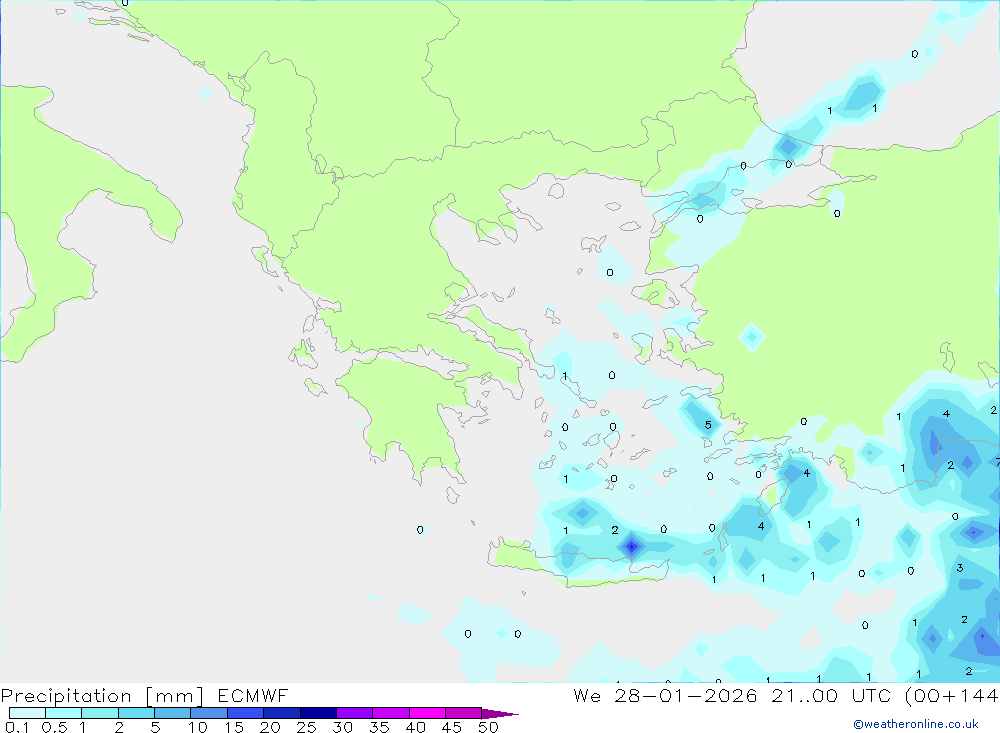Select the 25–30 mm darkest navy legend swatch
The image size is (1000, 733).
click(318, 713)
